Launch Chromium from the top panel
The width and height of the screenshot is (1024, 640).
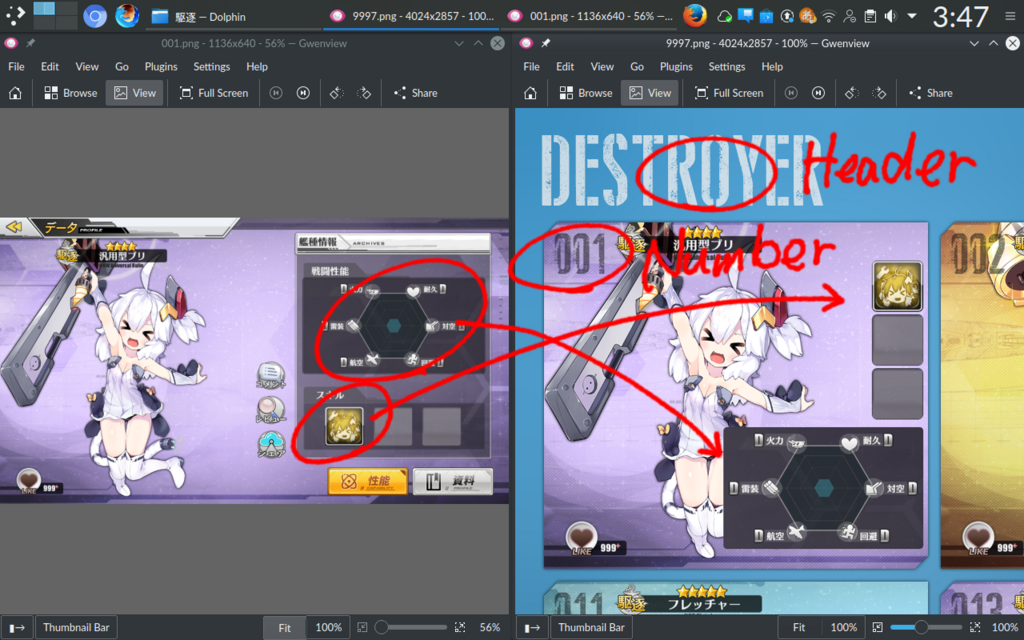95,16
